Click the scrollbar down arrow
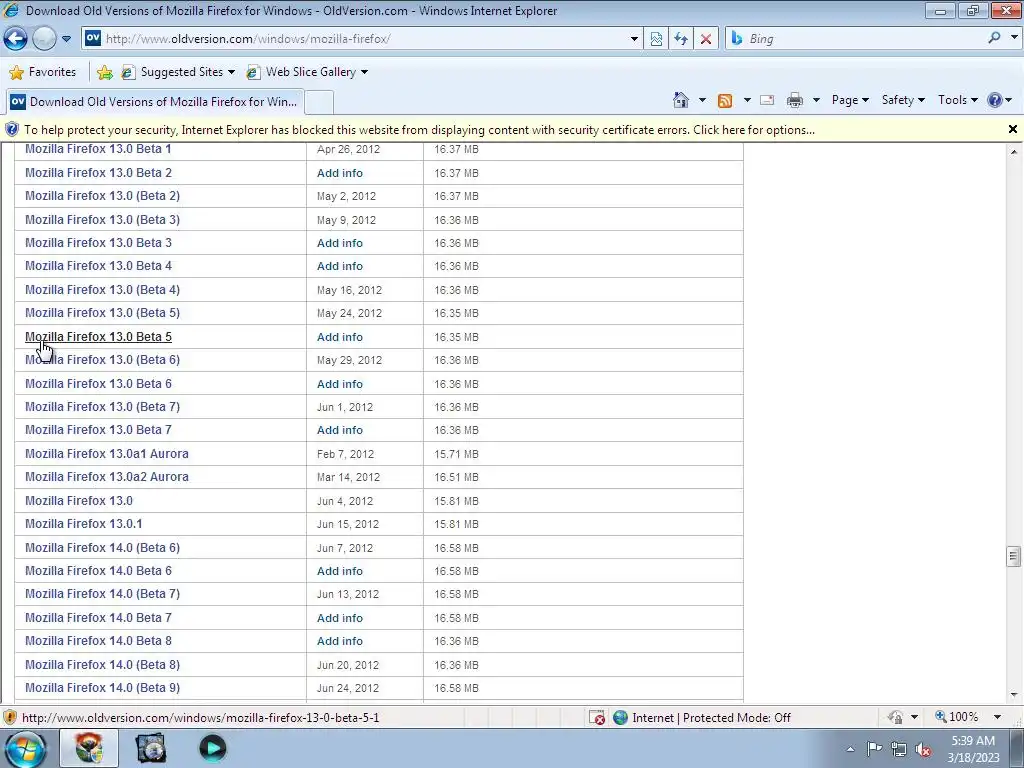Screen dimensions: 1024x768 pyautogui.click(x=1014, y=696)
